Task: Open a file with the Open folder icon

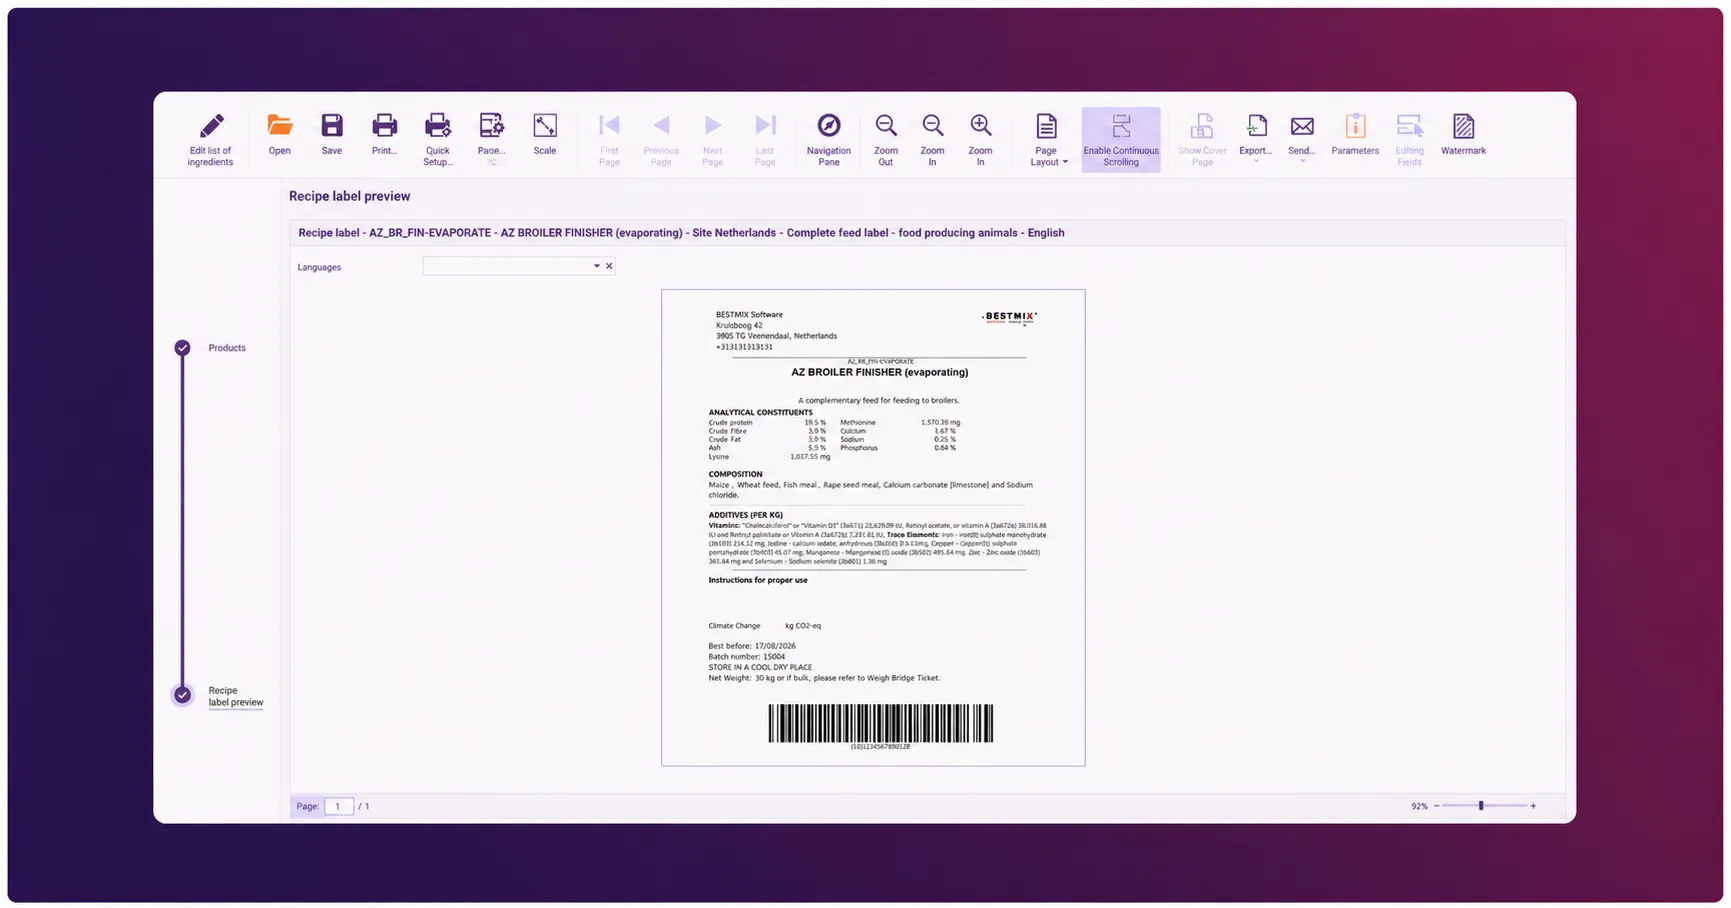Action: tap(280, 125)
